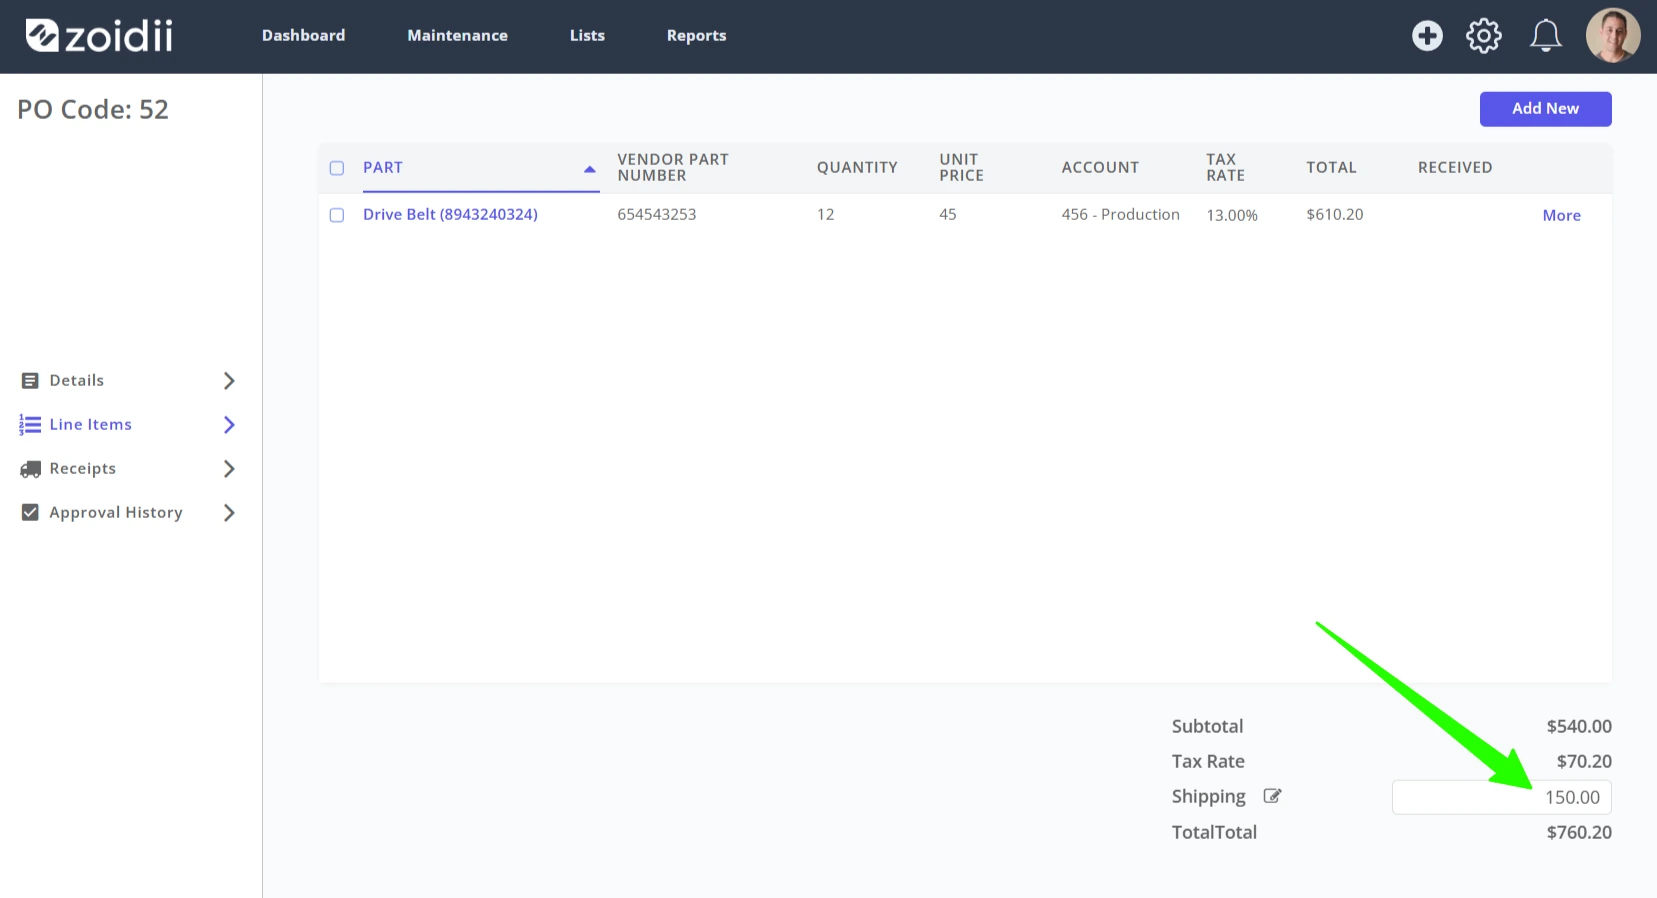The height and width of the screenshot is (898, 1657).
Task: Click the UNIT PRICE column header
Action: click(x=961, y=167)
